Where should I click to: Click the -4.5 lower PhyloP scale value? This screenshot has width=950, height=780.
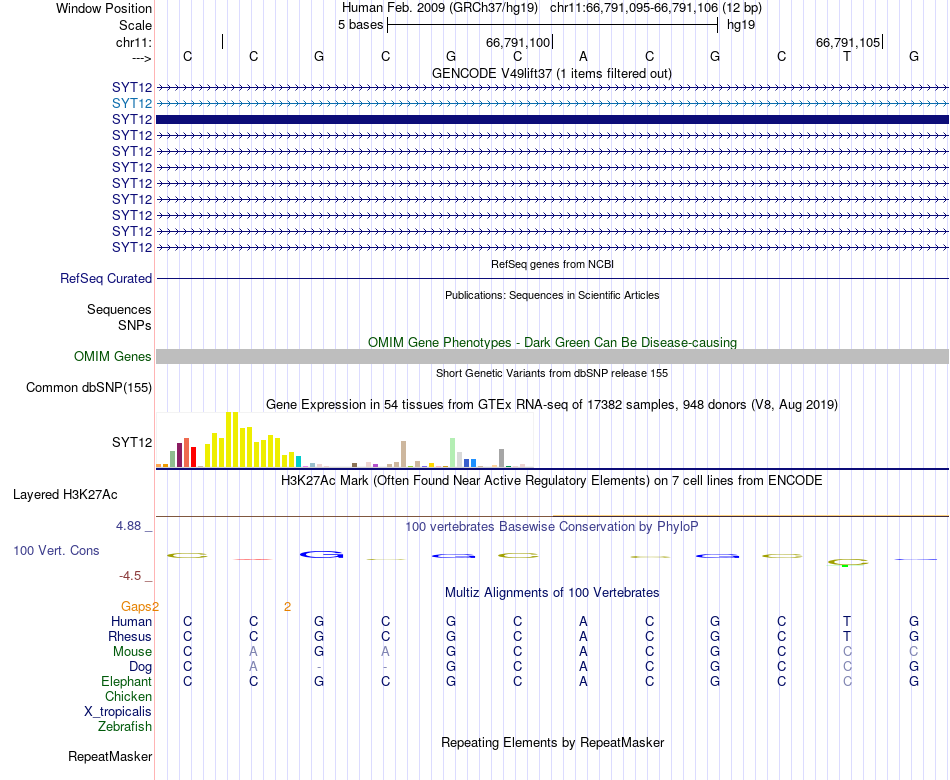pos(130,576)
